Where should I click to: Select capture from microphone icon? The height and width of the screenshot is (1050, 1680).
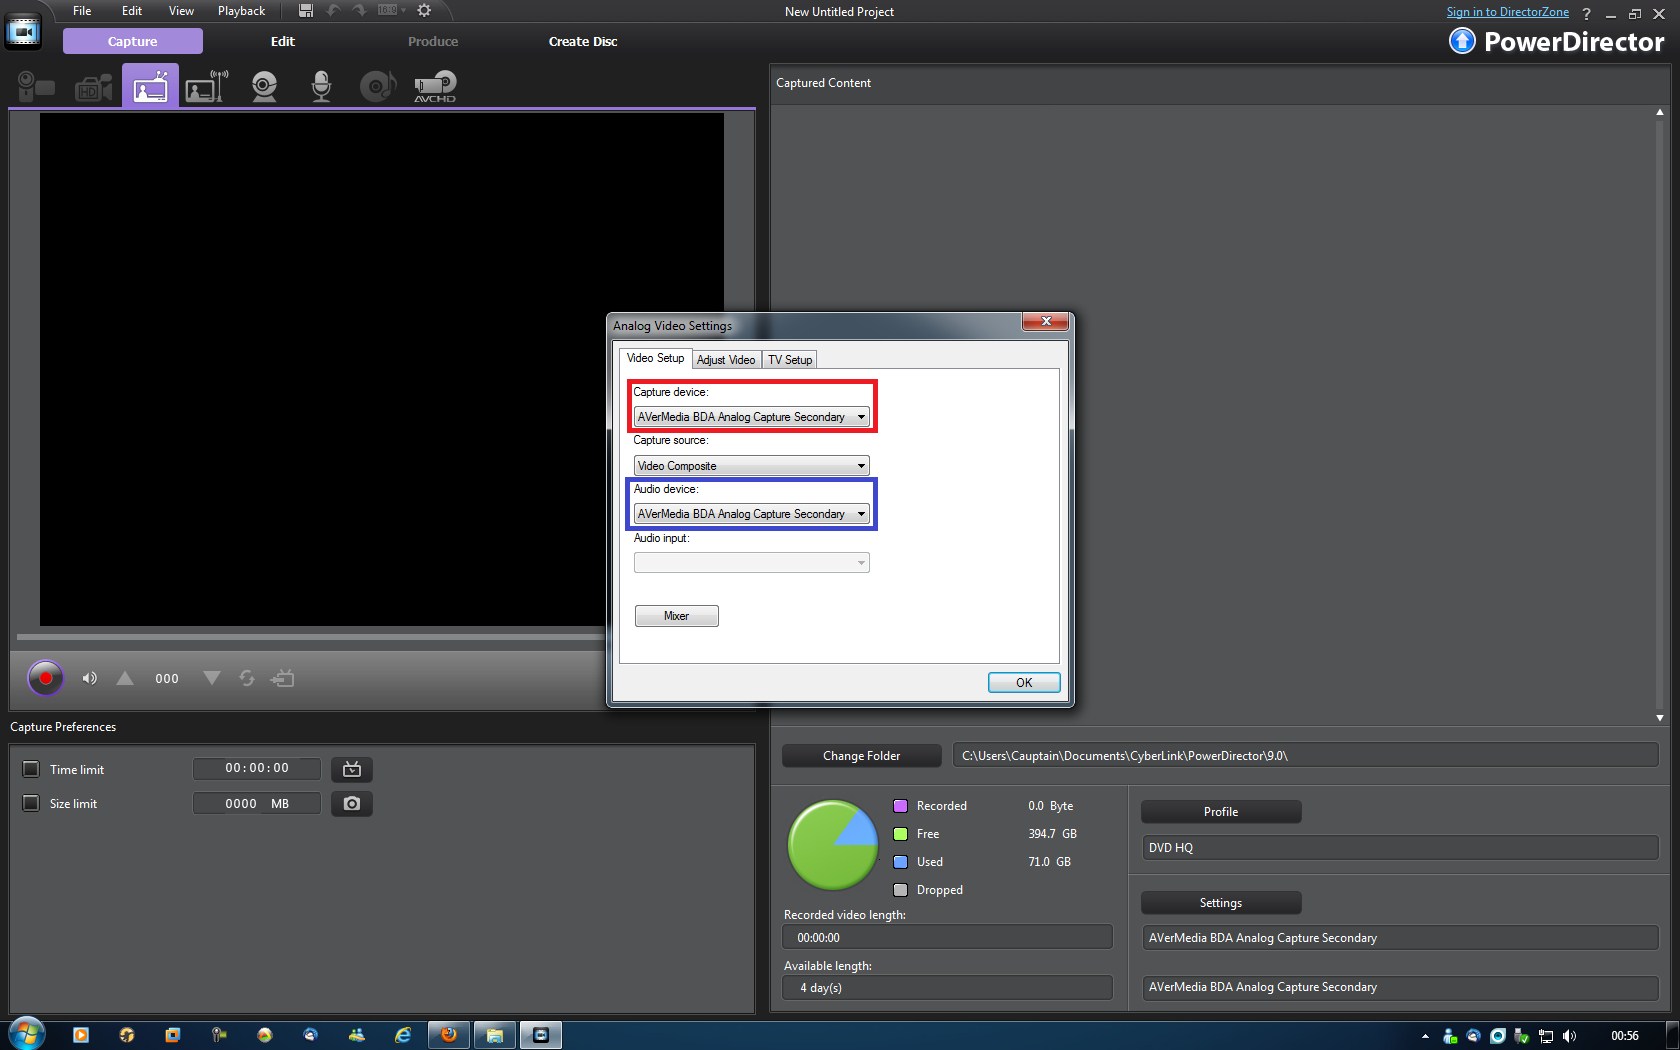[x=321, y=86]
